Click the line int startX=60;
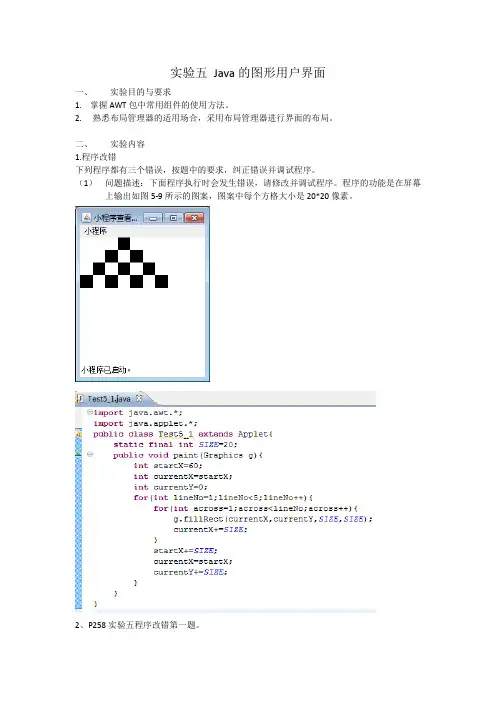This screenshot has width=496, height=702. pos(168,466)
